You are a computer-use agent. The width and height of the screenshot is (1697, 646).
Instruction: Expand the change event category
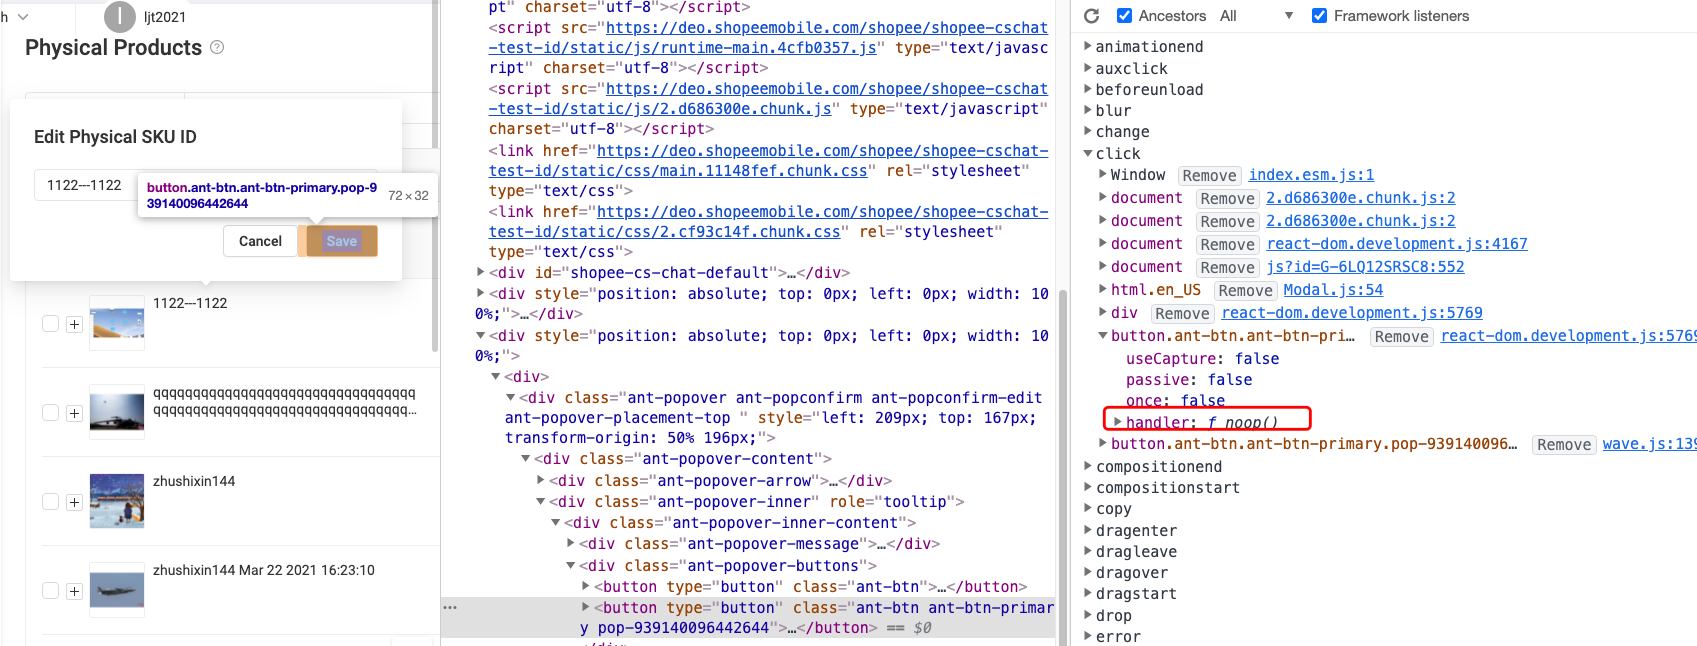click(x=1088, y=131)
